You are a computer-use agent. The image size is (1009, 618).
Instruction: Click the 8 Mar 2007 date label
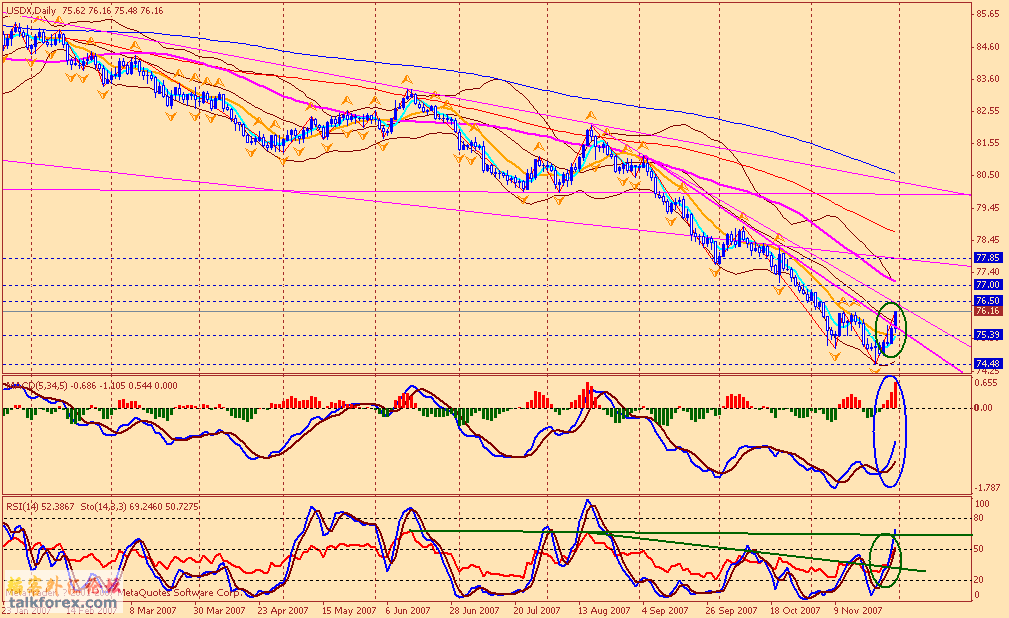(153, 610)
